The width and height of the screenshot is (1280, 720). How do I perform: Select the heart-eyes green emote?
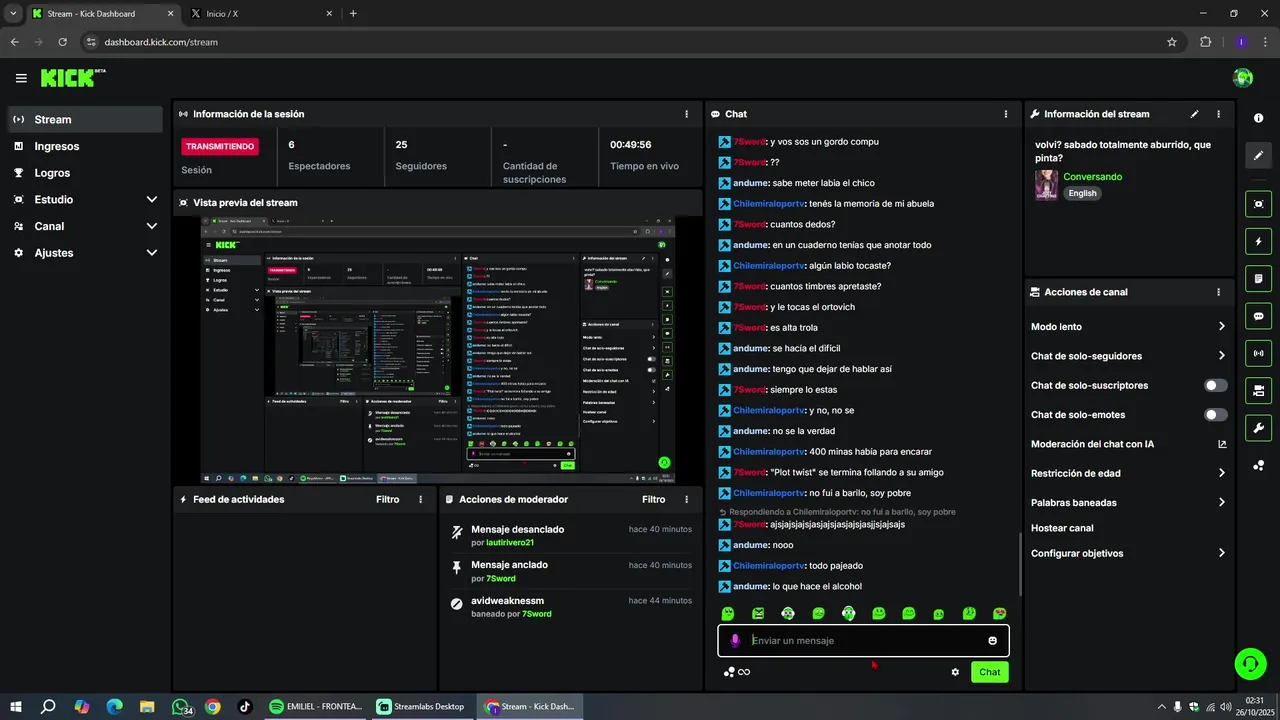[x=999, y=613]
